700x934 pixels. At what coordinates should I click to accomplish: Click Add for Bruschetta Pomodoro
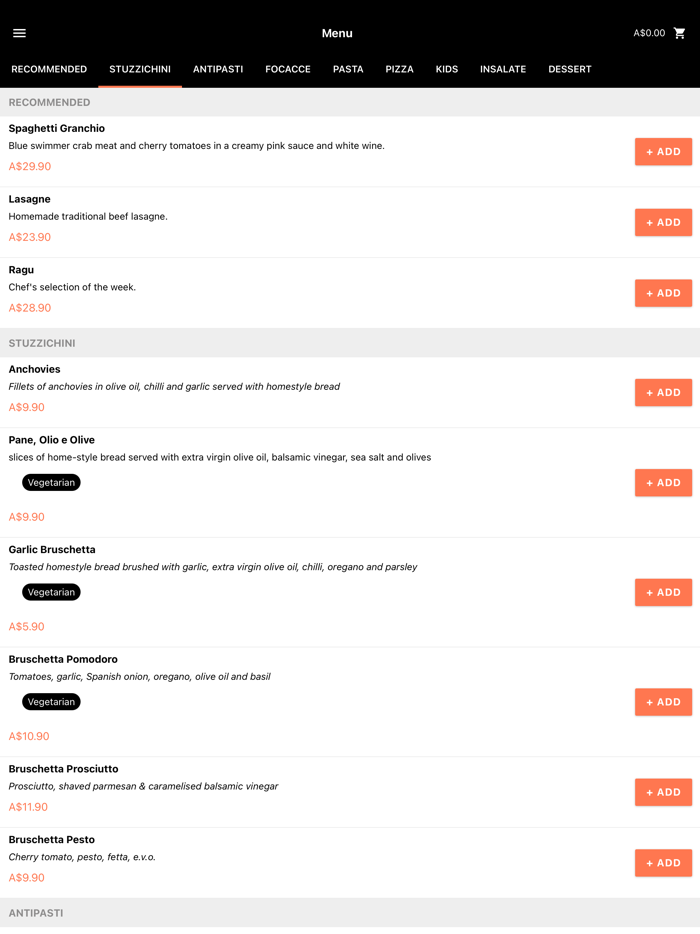663,702
